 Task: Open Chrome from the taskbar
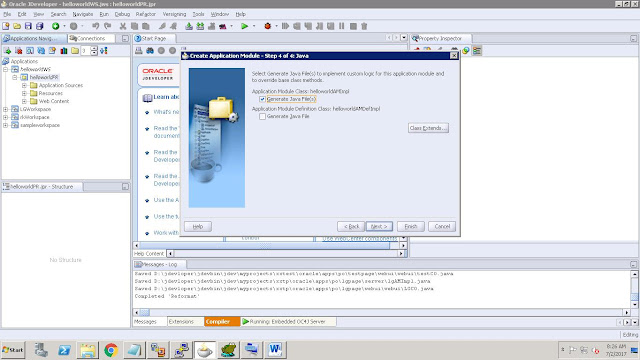[x=111, y=350]
